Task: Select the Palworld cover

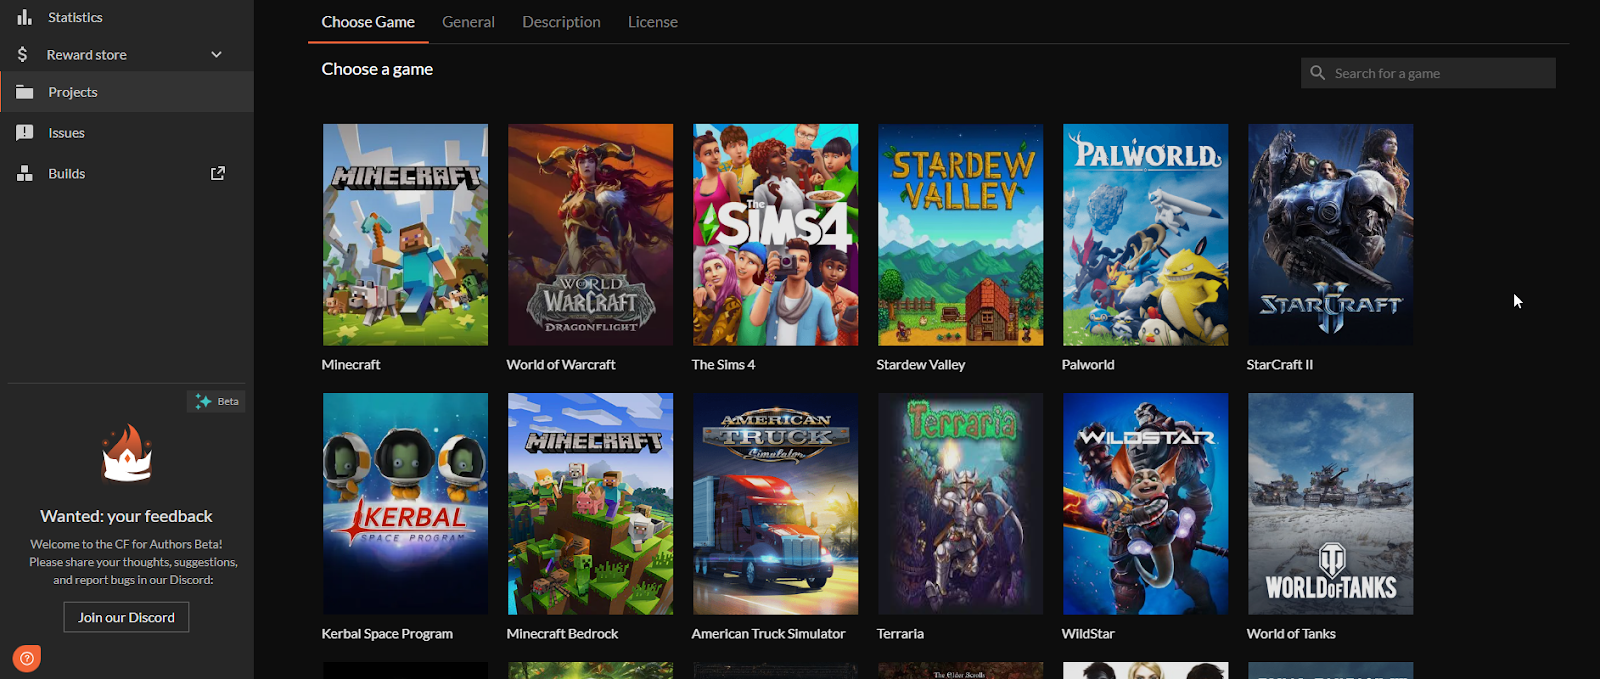Action: (1145, 235)
